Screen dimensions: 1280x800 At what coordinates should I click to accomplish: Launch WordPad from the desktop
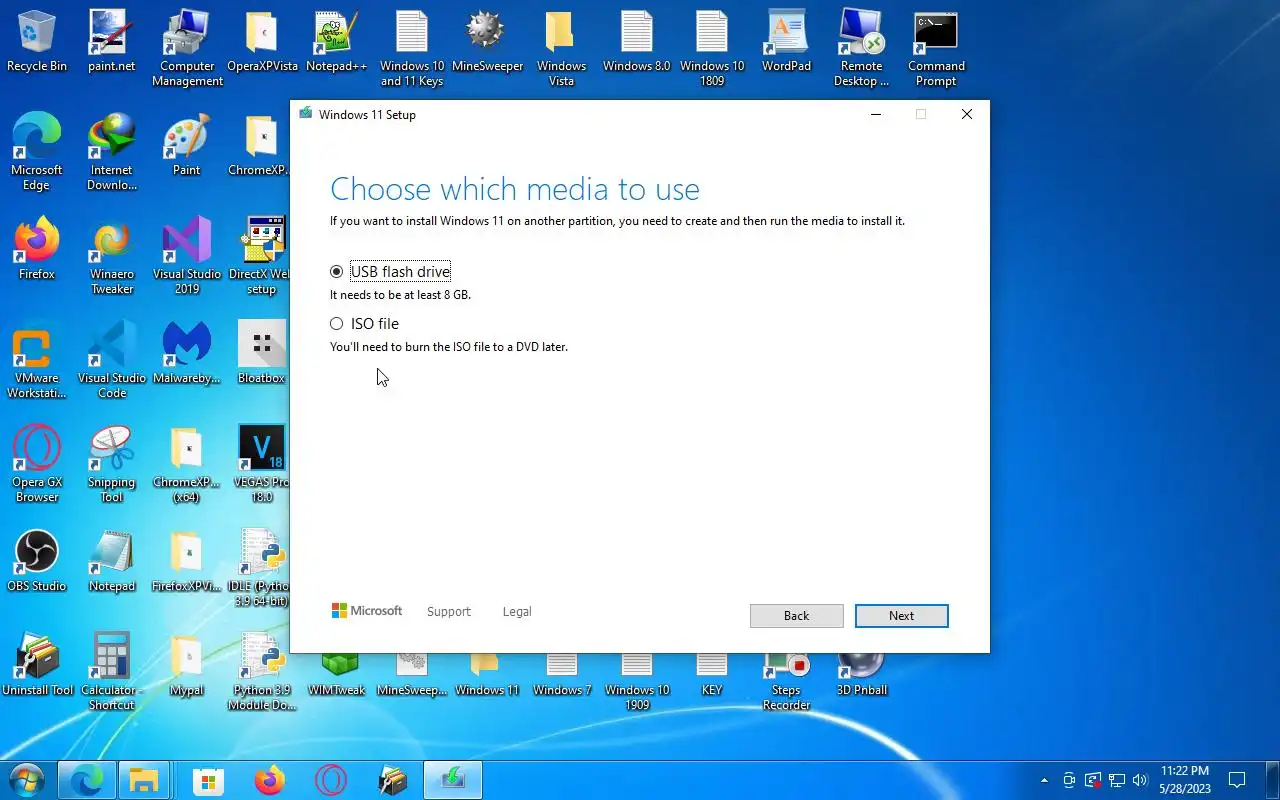click(786, 42)
